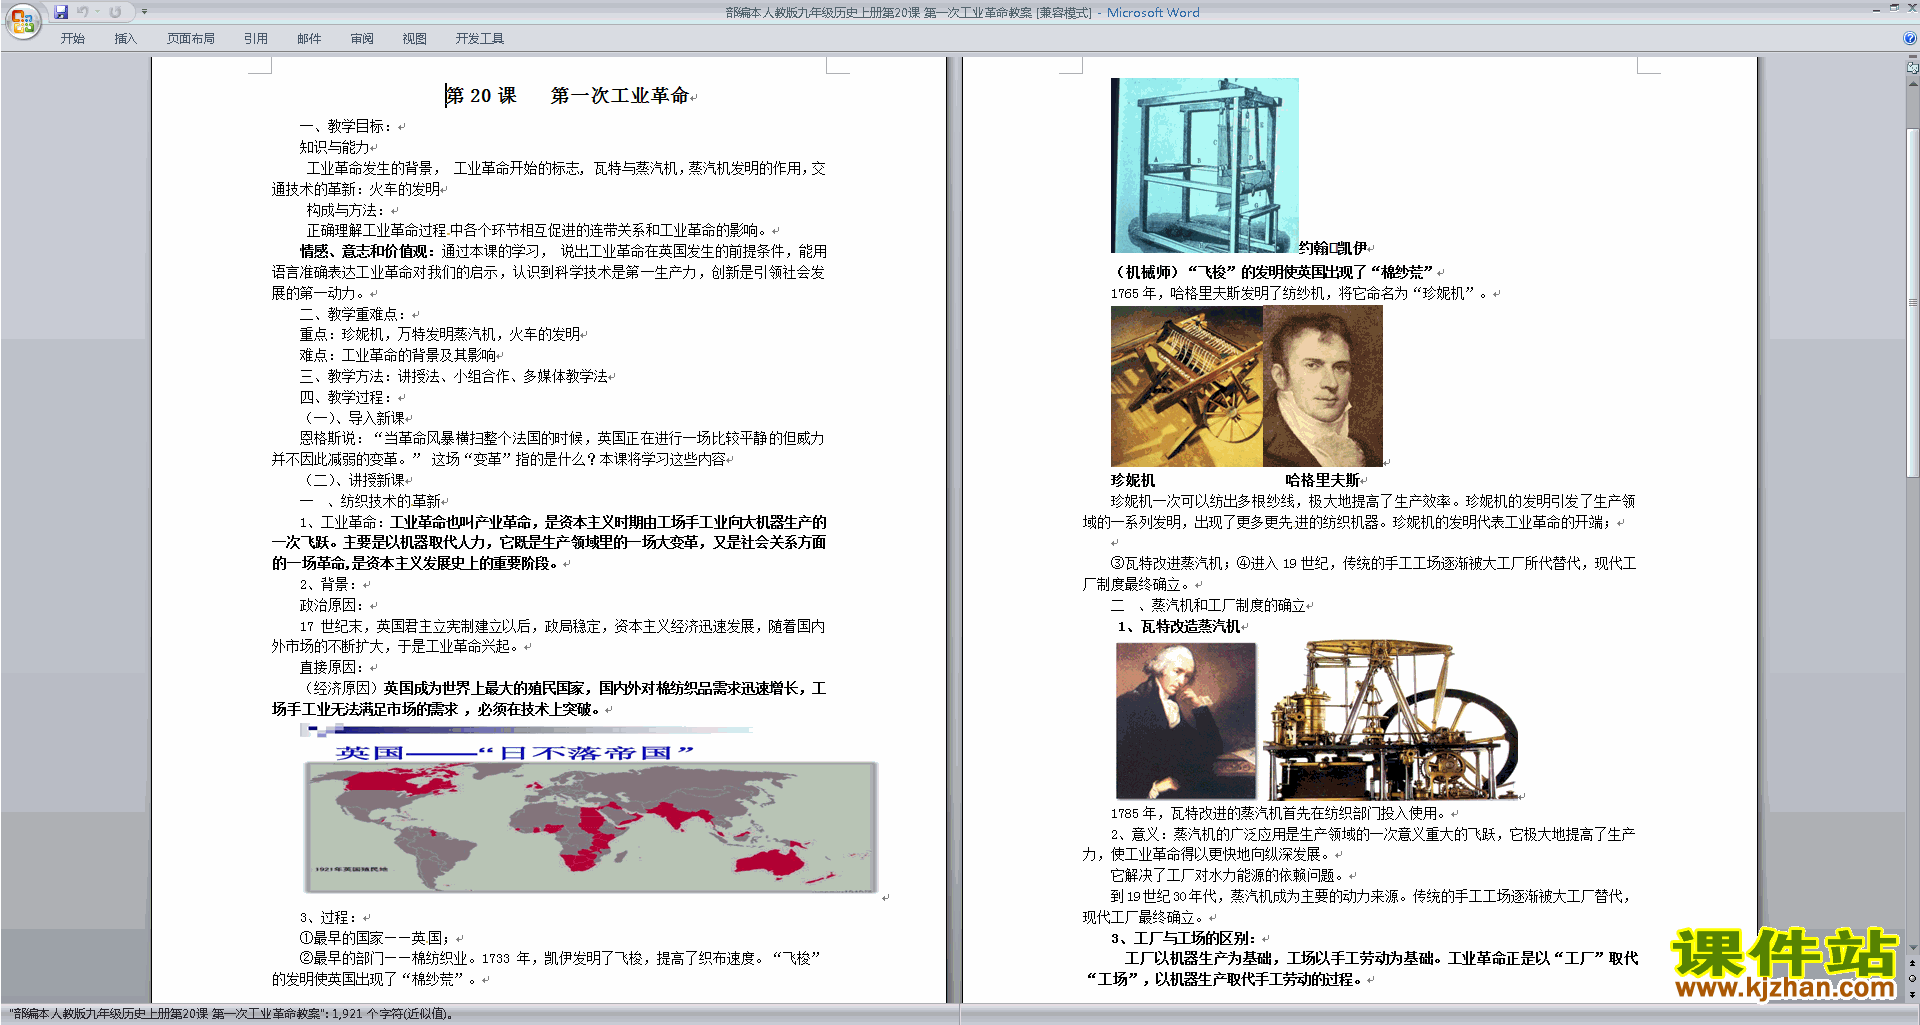Select the James Watt portrait image

click(x=1185, y=720)
